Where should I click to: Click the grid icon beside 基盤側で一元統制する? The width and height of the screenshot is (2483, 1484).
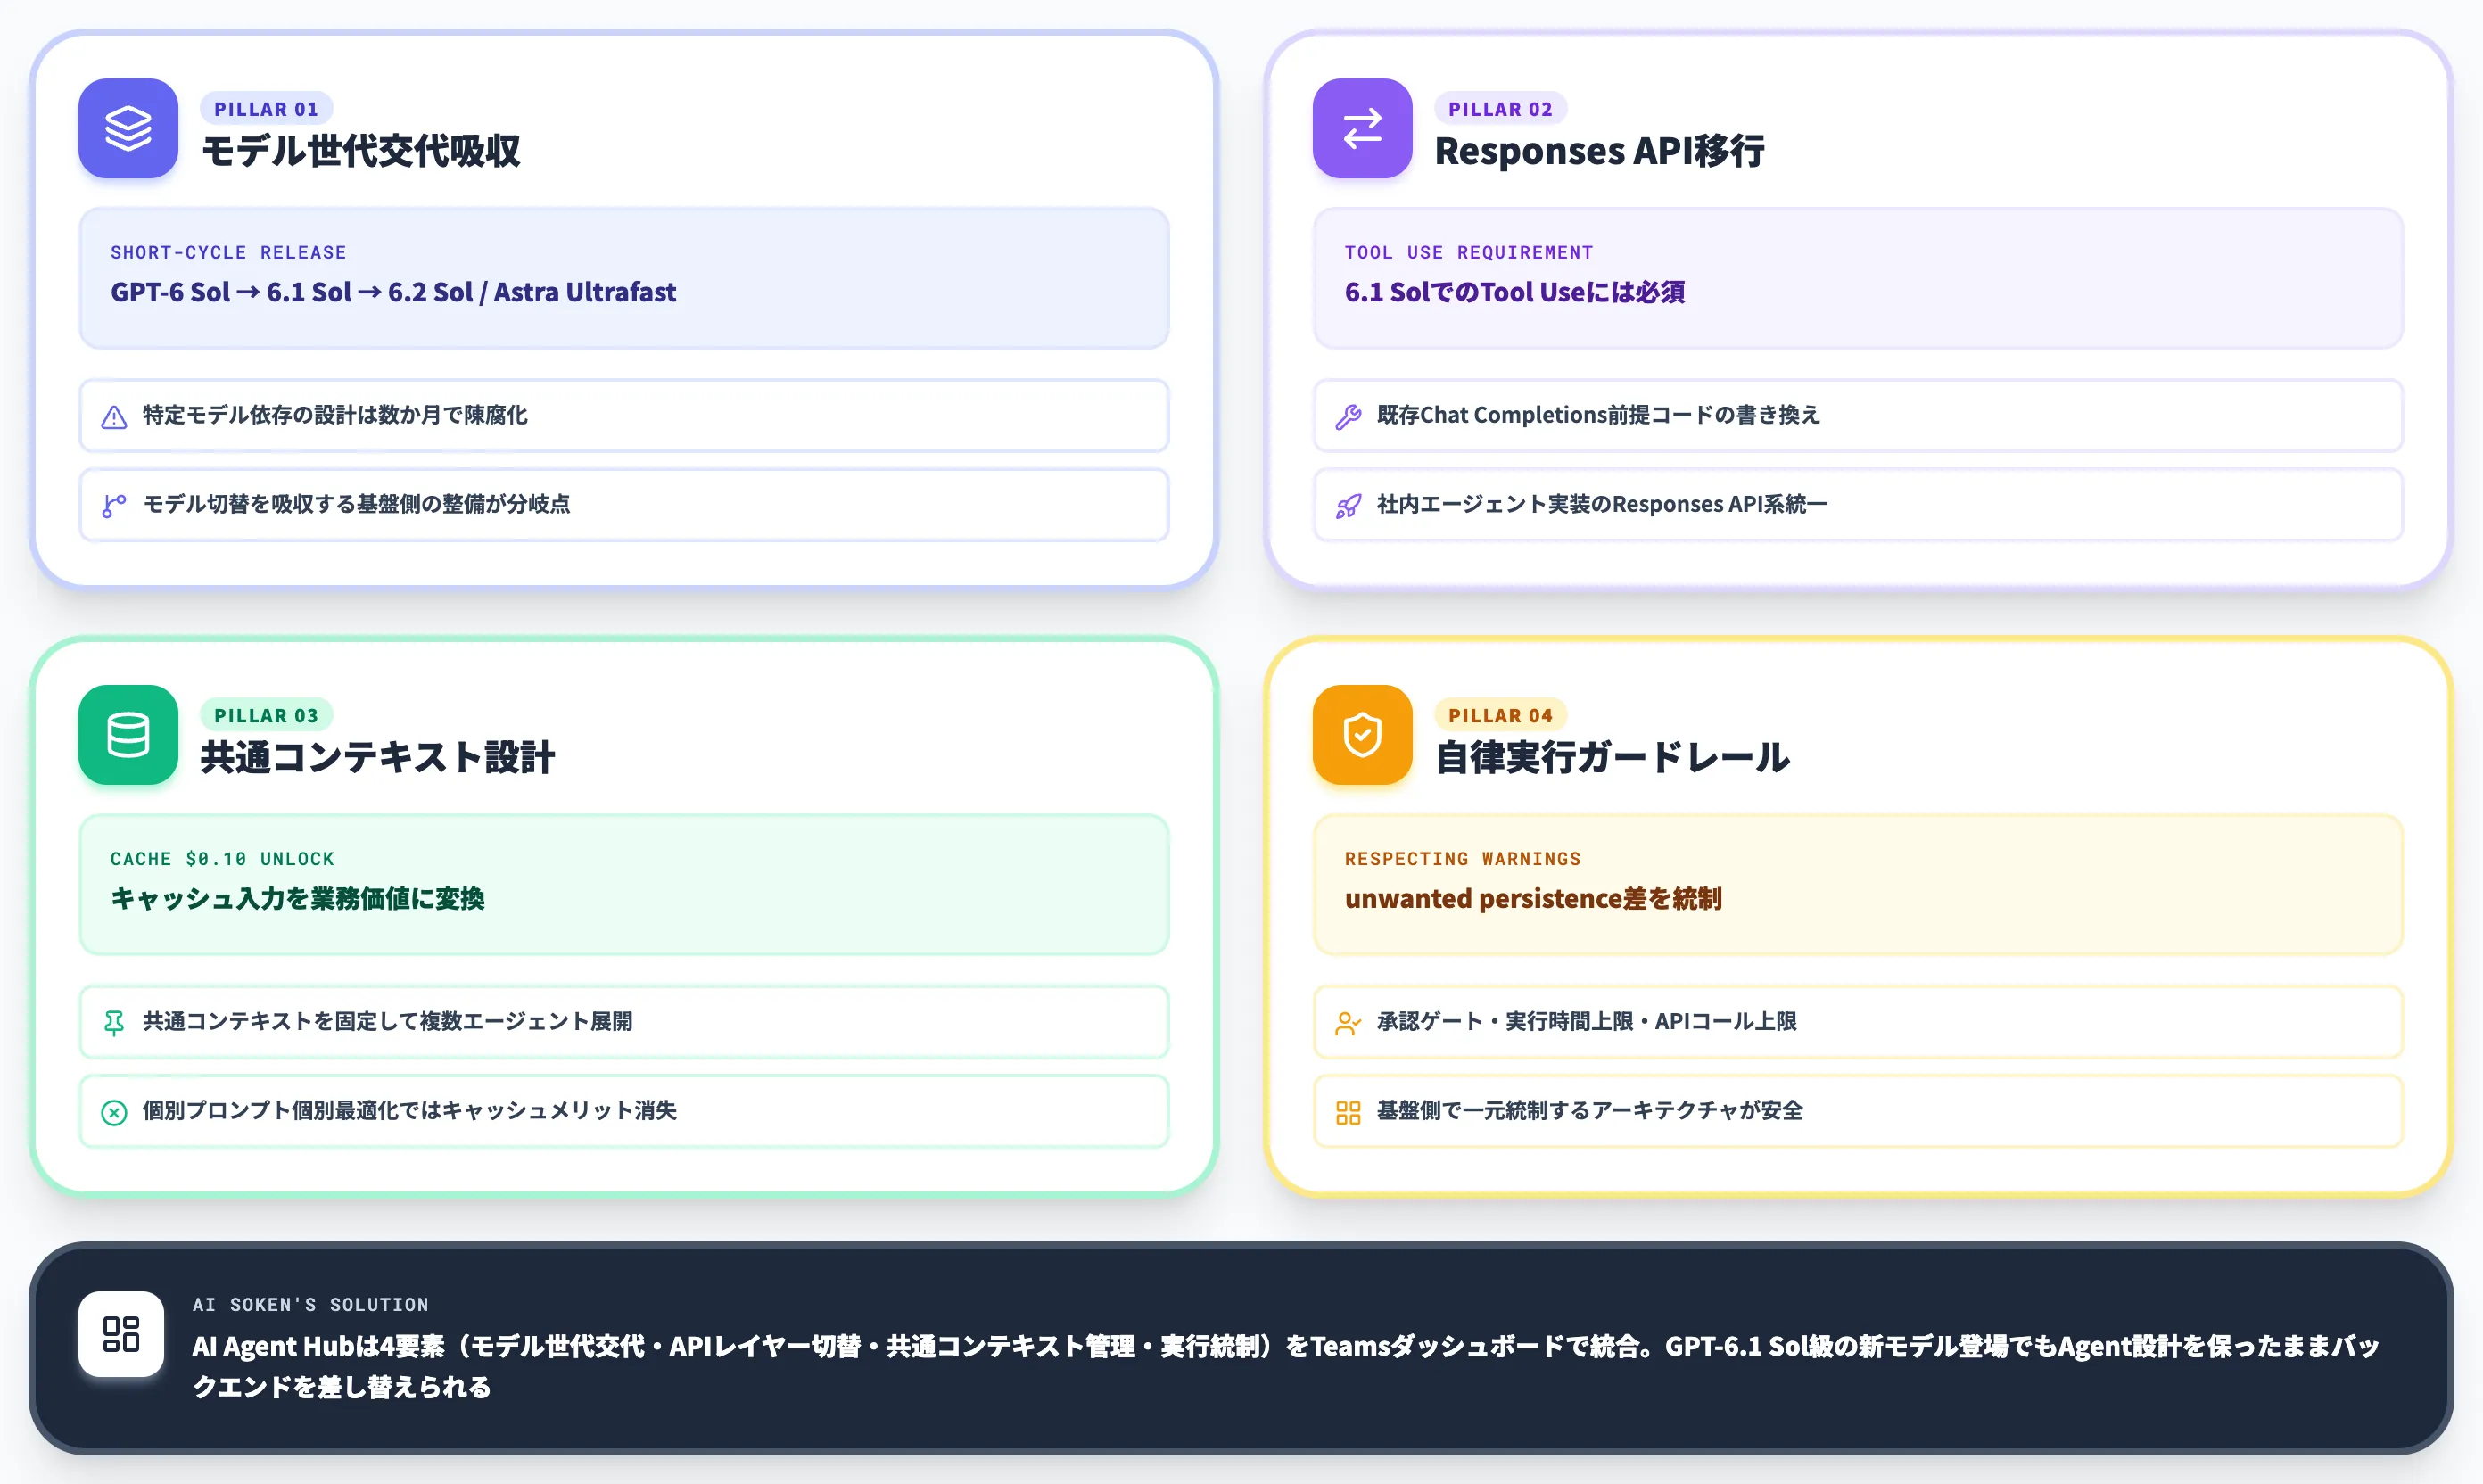(1348, 1112)
